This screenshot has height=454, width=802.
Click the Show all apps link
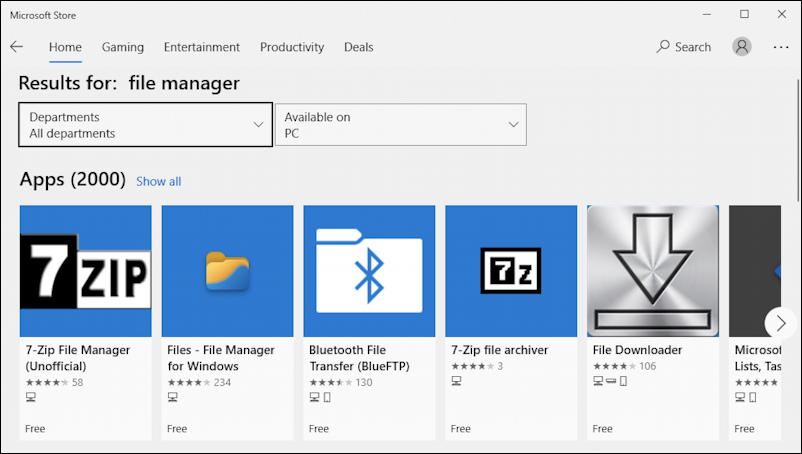tap(159, 181)
